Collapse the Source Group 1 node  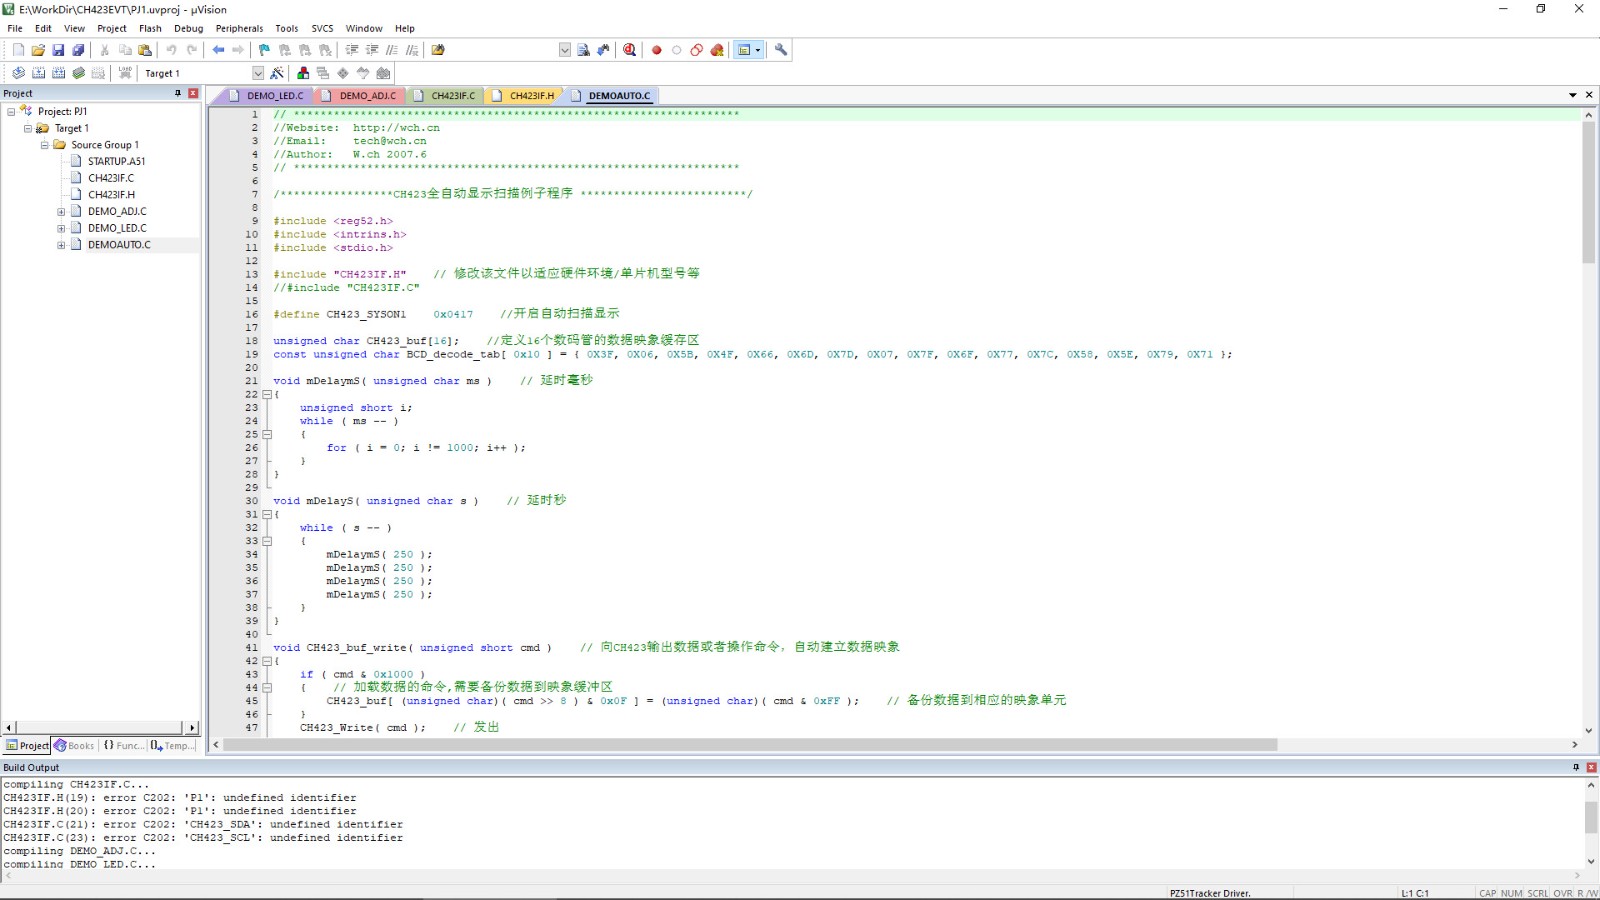[x=45, y=145]
